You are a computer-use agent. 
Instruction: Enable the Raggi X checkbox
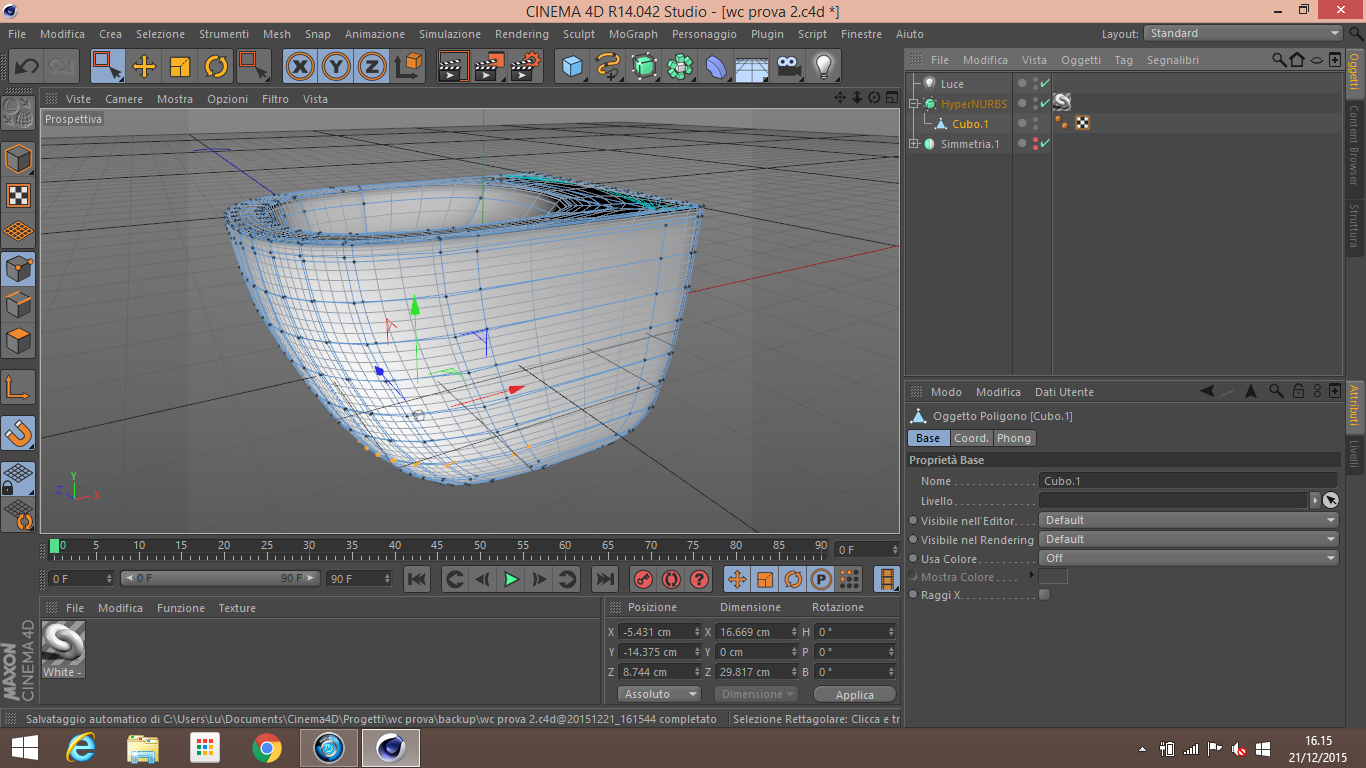click(1044, 595)
